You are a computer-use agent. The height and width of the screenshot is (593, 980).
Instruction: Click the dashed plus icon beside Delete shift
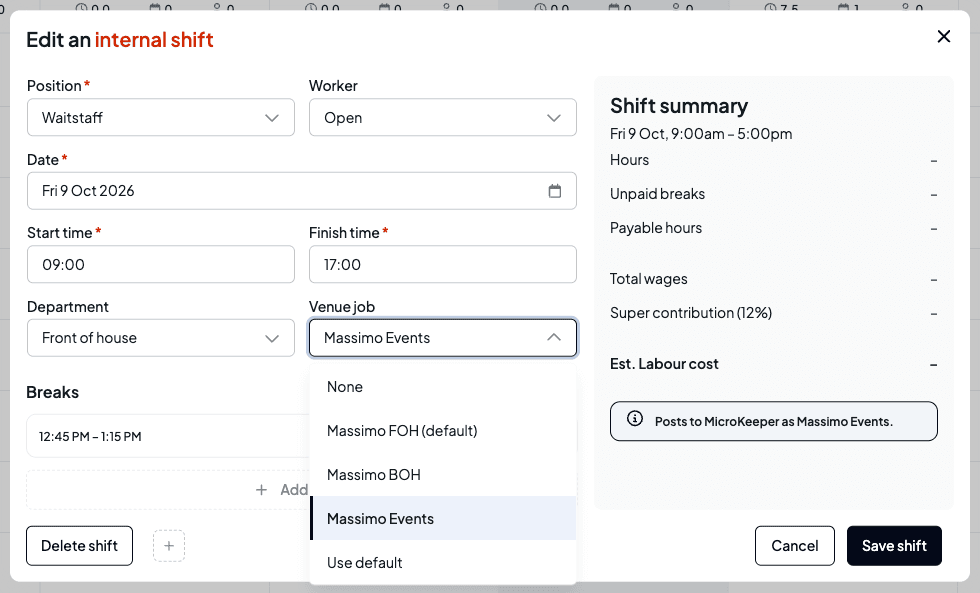[169, 546]
